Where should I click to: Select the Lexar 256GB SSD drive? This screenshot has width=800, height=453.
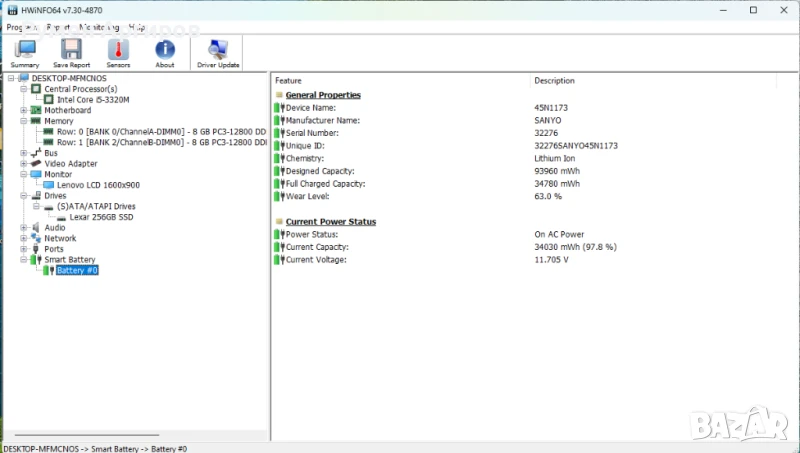103,217
